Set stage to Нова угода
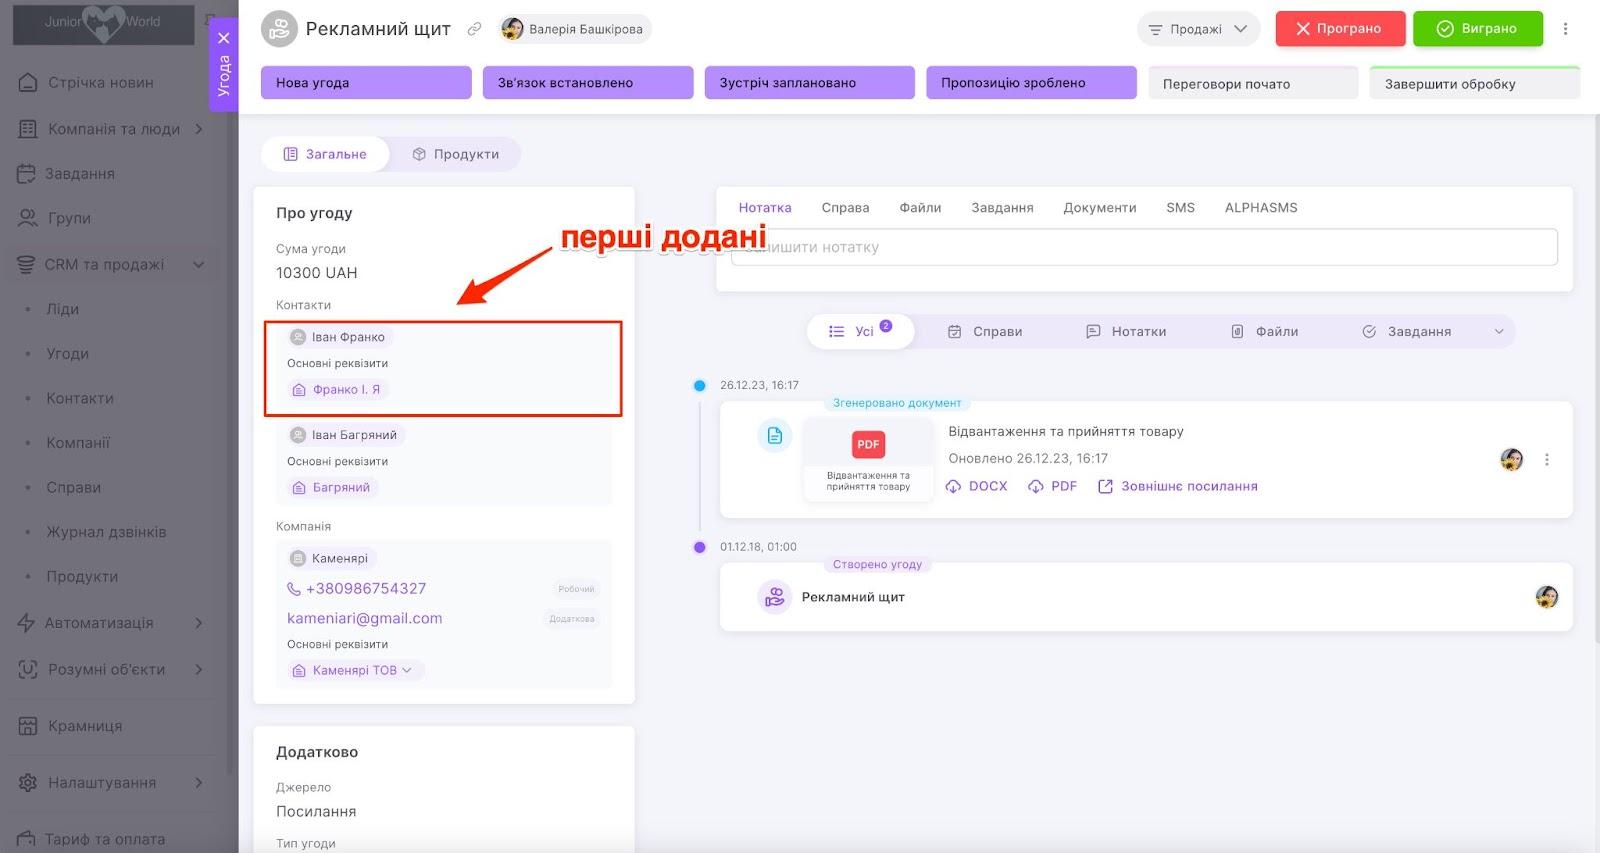Viewport: 1600px width, 853px height. coord(366,83)
